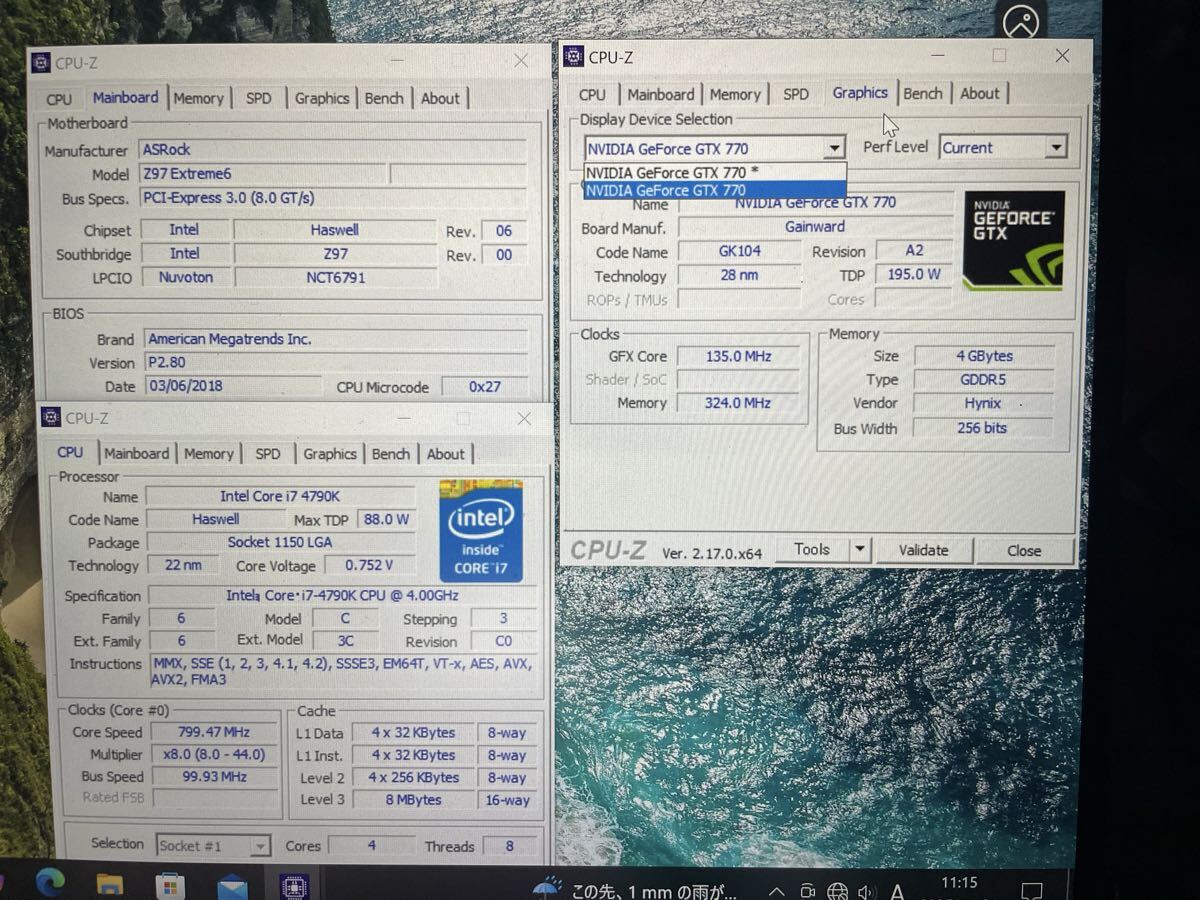The width and height of the screenshot is (1200, 900).
Task: Show hidden tray icons chevron
Action: [x=776, y=891]
